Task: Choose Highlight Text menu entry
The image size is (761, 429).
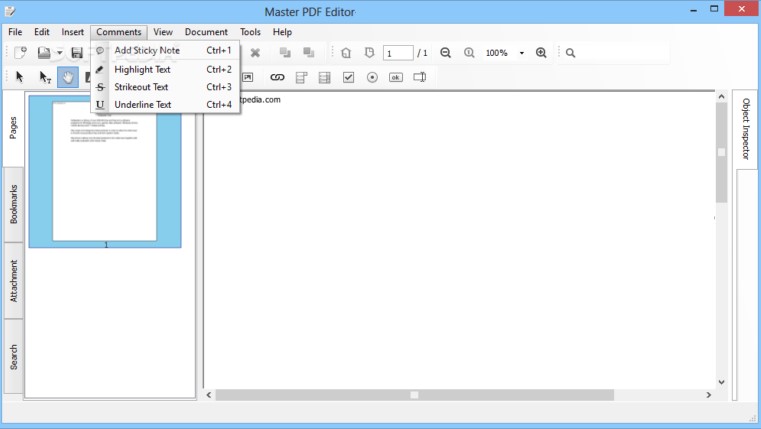Action: point(165,69)
